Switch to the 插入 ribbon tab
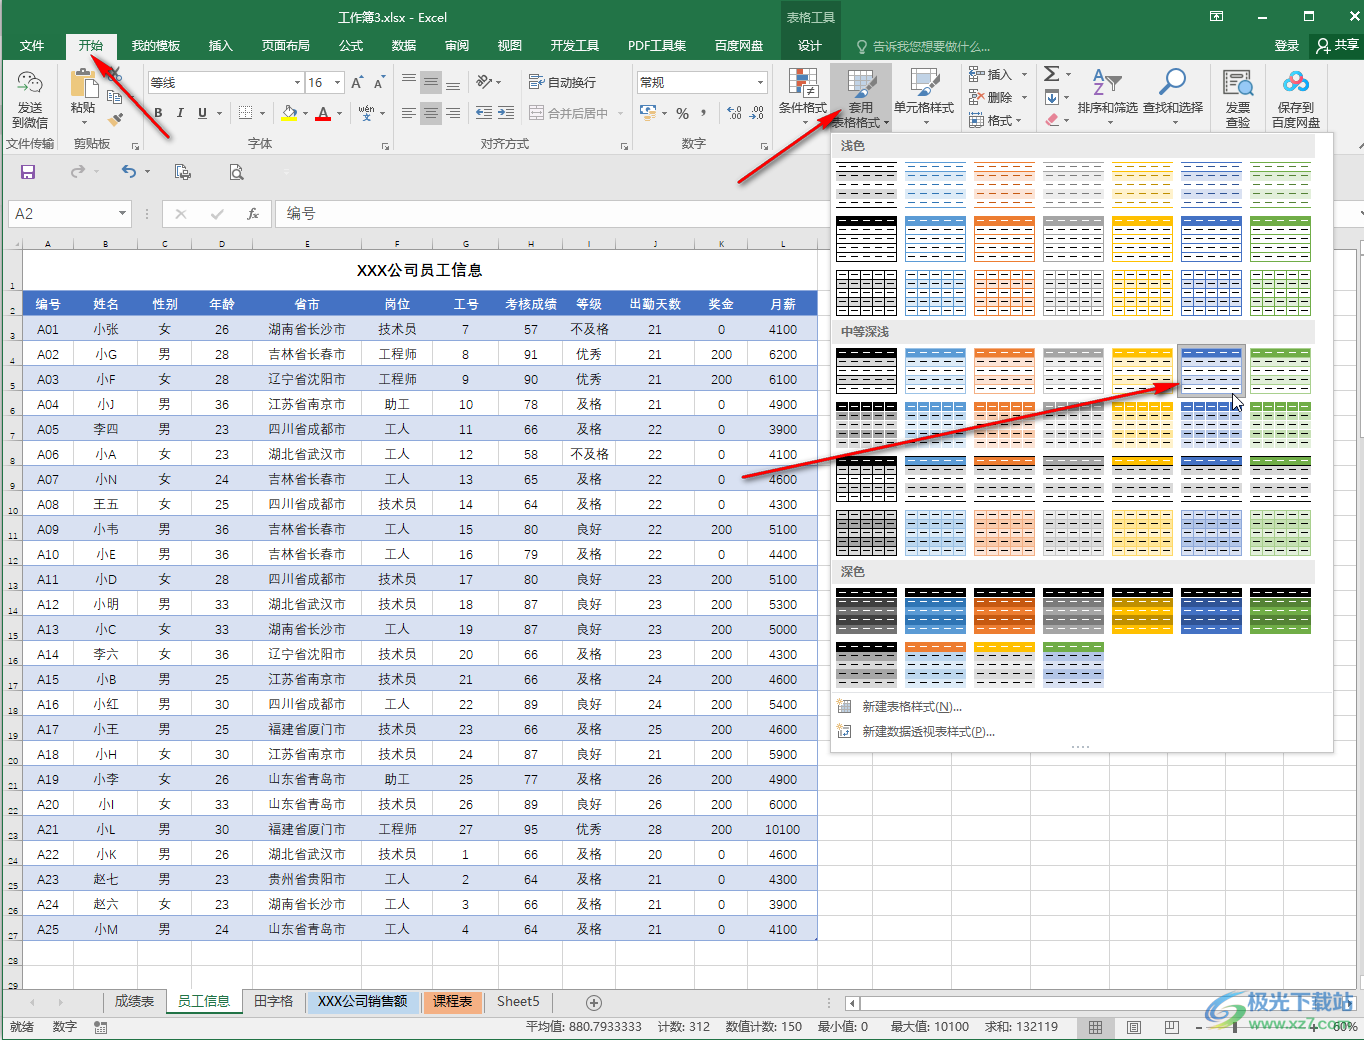The width and height of the screenshot is (1364, 1040). [220, 46]
